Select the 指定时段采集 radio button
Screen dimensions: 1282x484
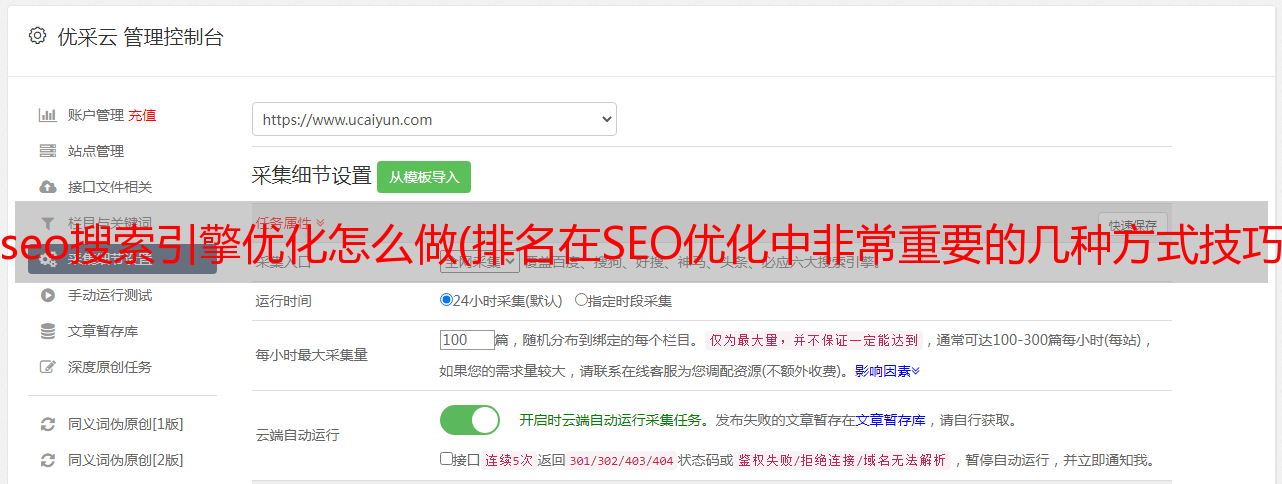[x=581, y=299]
